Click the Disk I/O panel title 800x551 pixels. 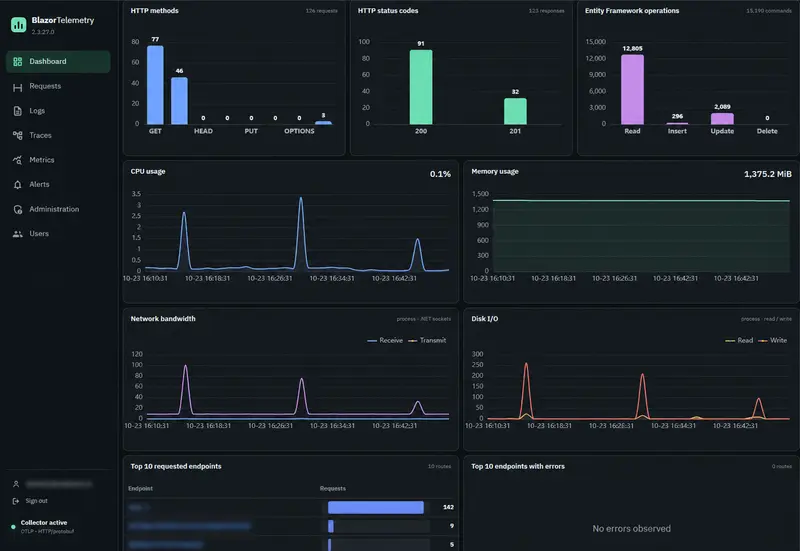485,319
